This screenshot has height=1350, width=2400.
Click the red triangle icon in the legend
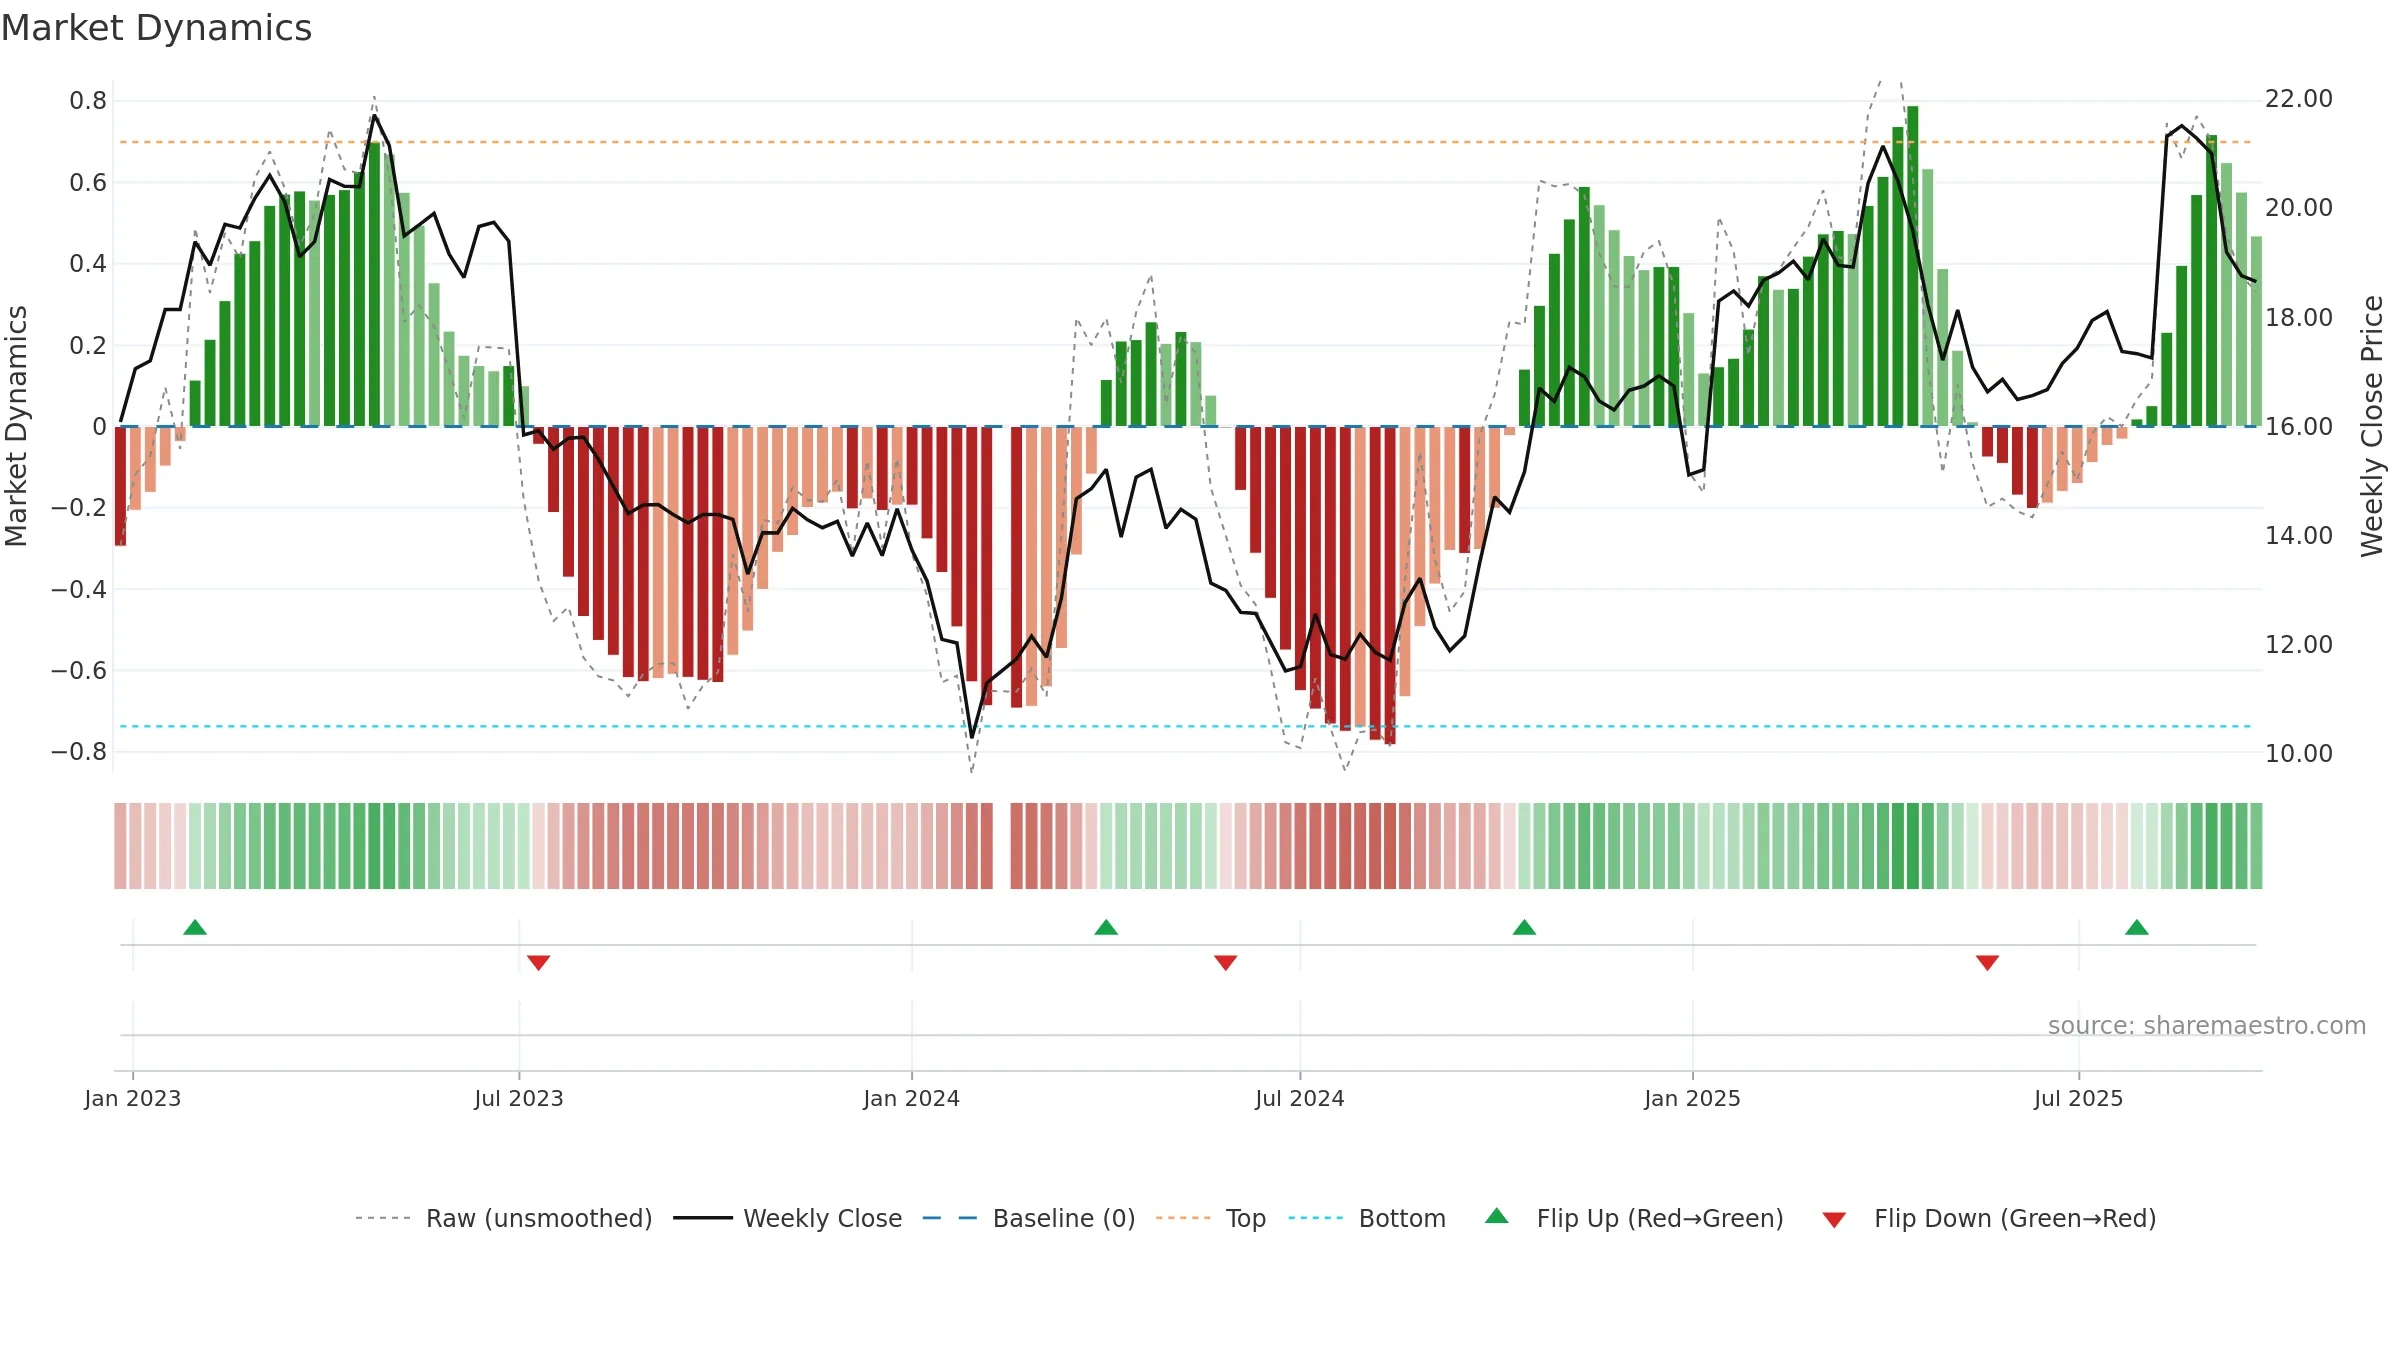pyautogui.click(x=1834, y=1220)
